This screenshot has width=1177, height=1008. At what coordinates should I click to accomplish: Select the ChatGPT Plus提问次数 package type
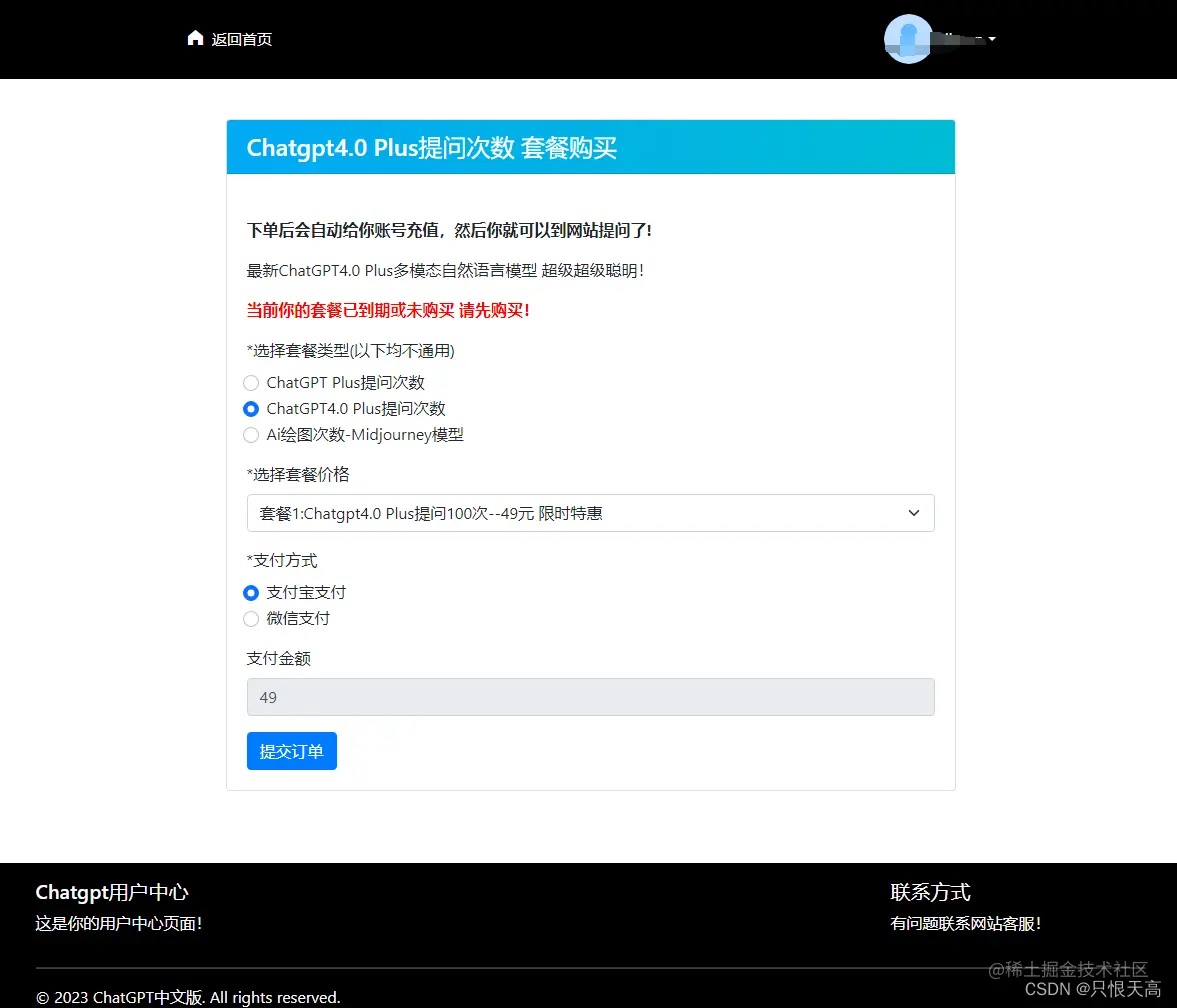pyautogui.click(x=251, y=383)
